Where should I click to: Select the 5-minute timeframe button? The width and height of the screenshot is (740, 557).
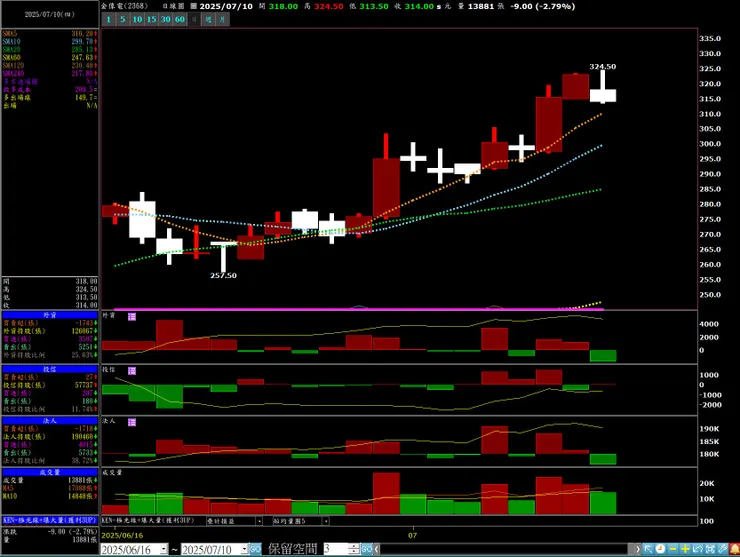[123, 19]
